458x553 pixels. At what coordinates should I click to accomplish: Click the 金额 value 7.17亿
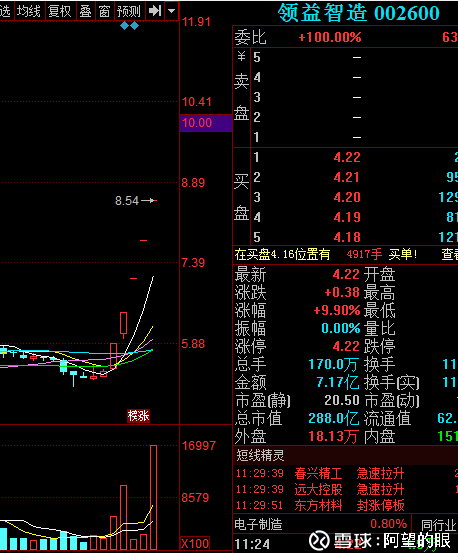click(338, 382)
